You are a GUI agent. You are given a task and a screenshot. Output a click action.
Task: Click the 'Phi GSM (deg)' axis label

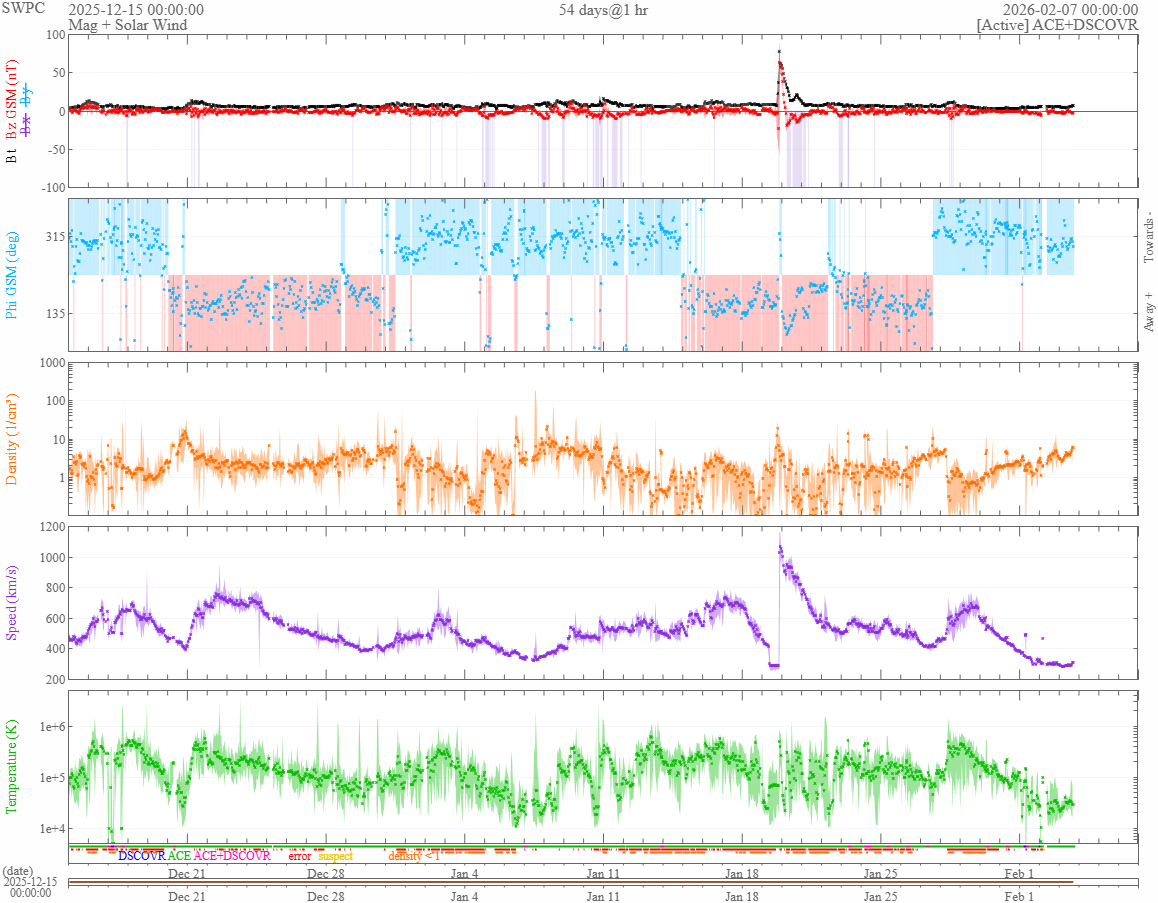[11, 275]
